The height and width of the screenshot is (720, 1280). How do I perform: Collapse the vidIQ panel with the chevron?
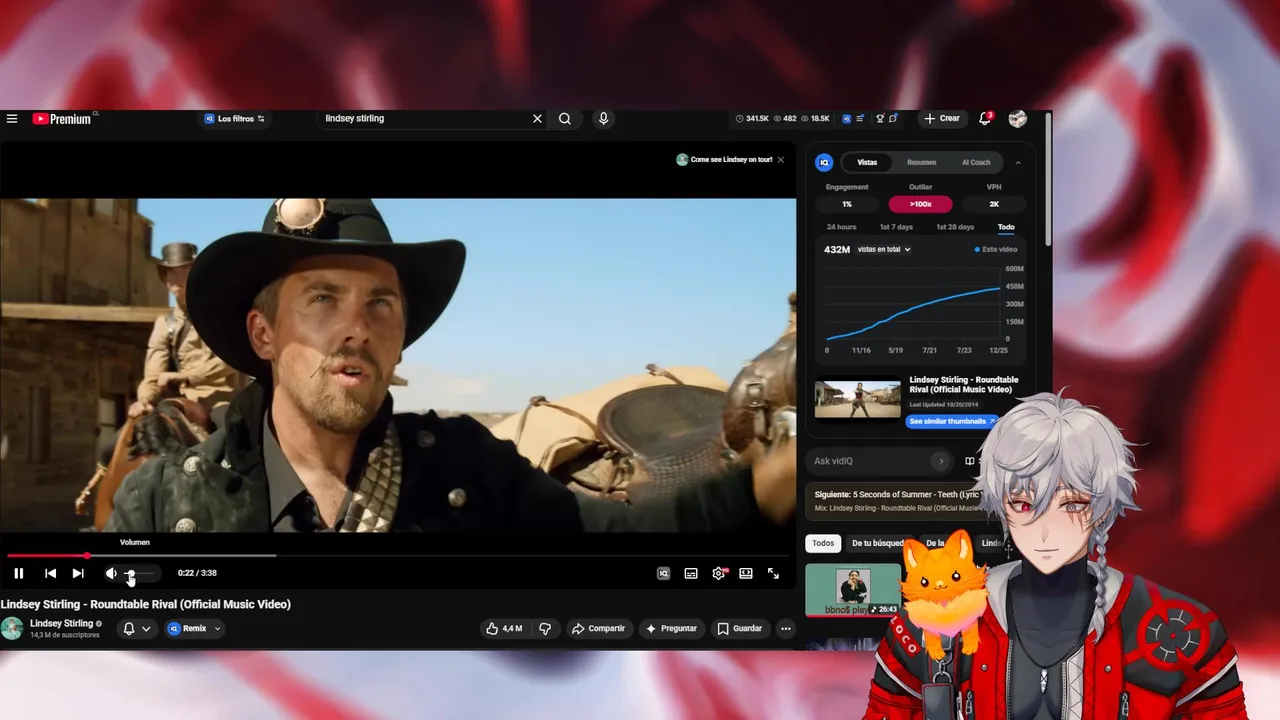tap(1018, 162)
